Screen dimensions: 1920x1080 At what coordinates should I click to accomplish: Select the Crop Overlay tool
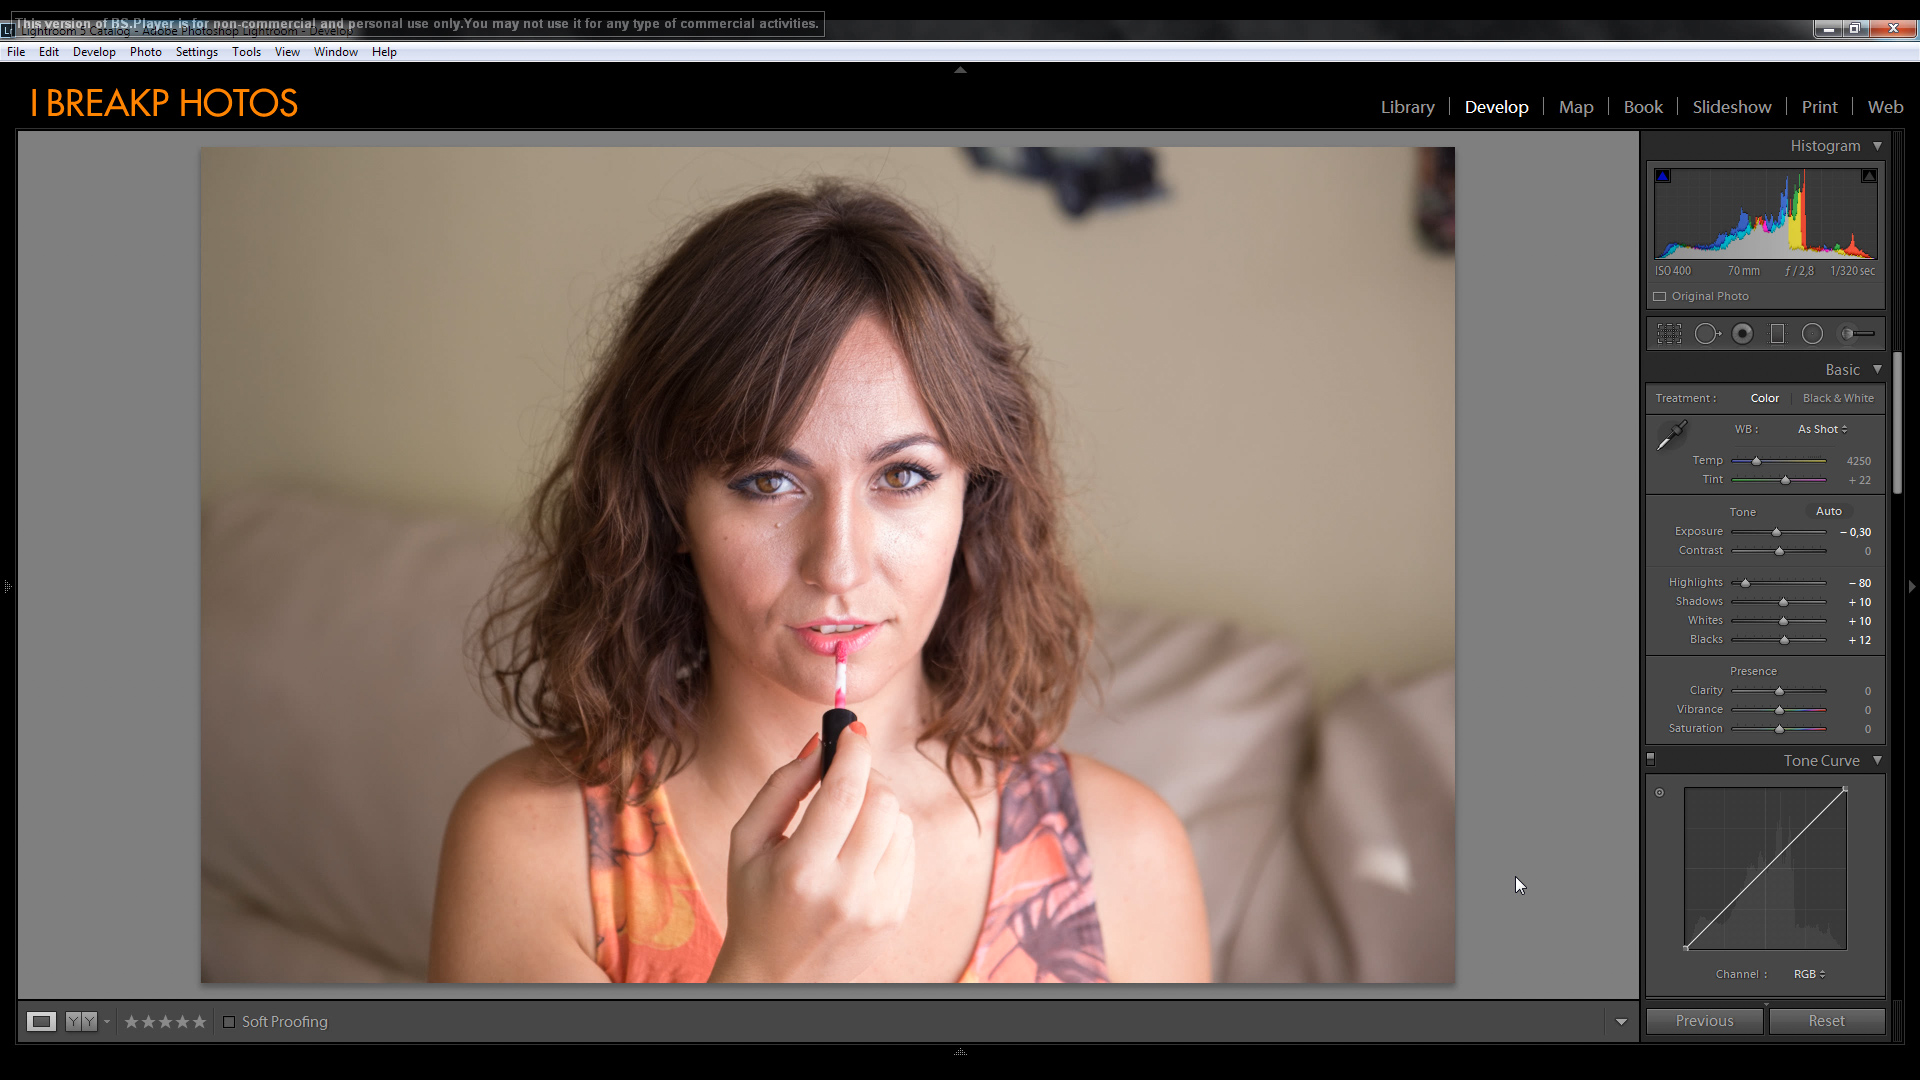point(1669,334)
